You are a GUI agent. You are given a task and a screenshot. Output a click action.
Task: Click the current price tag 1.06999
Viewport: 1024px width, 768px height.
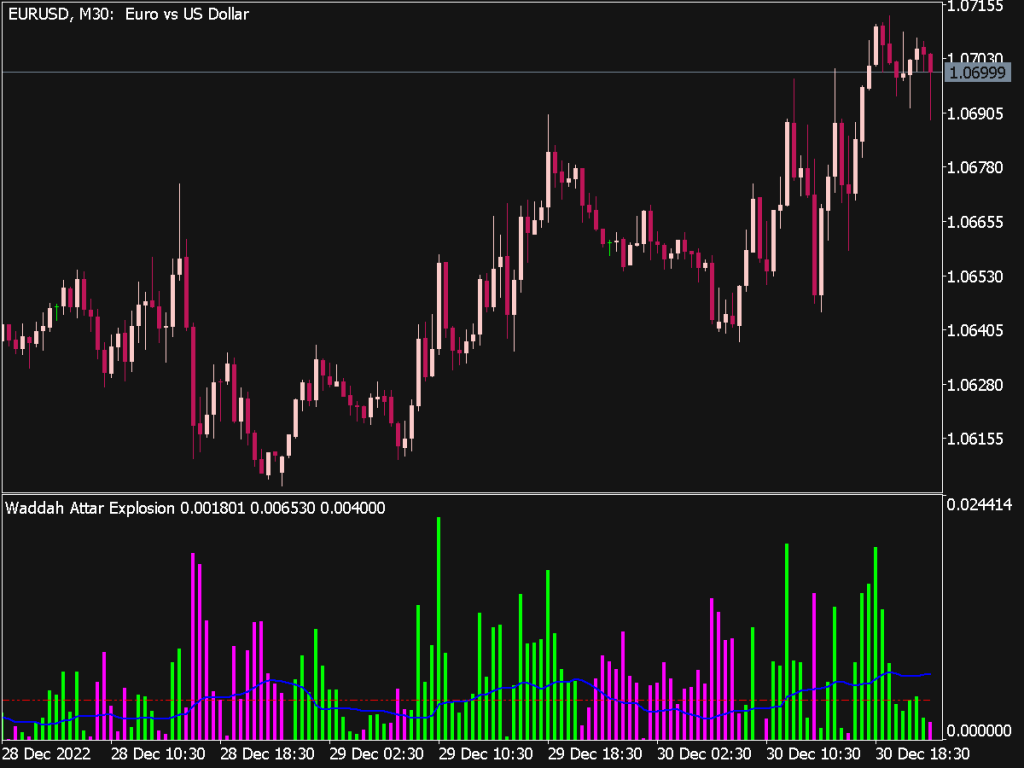(x=977, y=72)
